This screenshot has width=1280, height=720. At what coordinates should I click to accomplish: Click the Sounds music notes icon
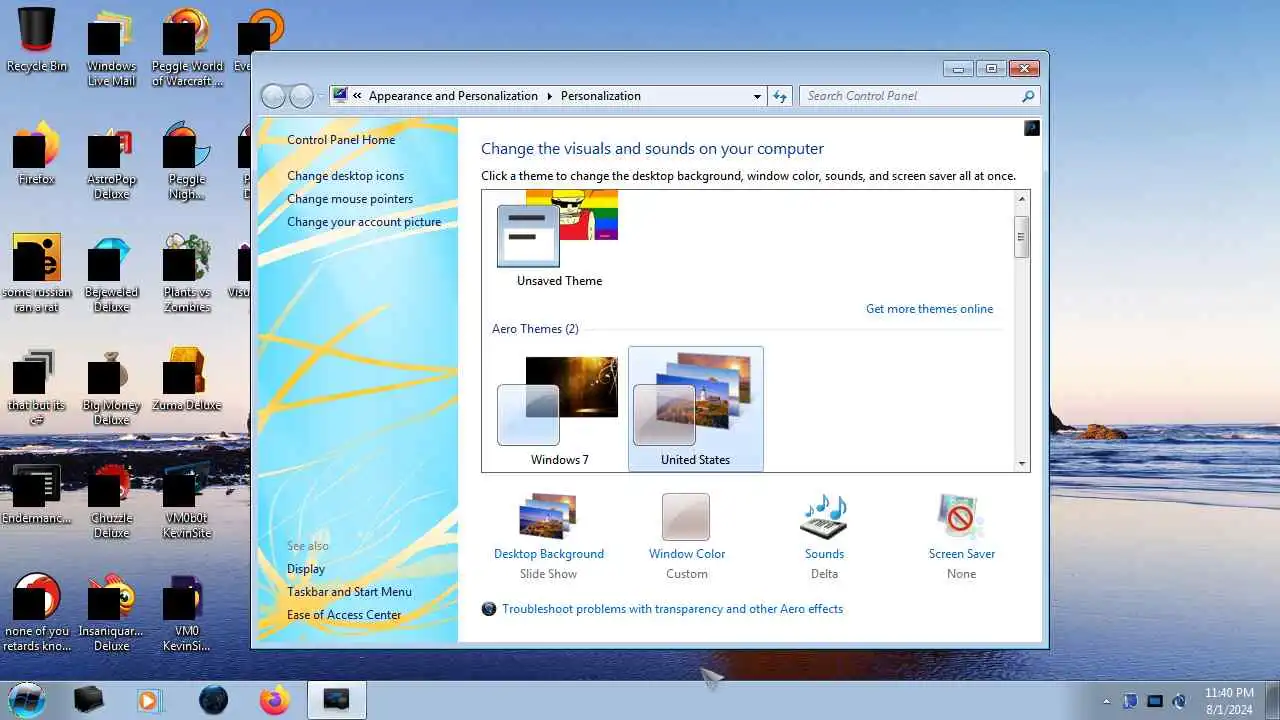824,517
